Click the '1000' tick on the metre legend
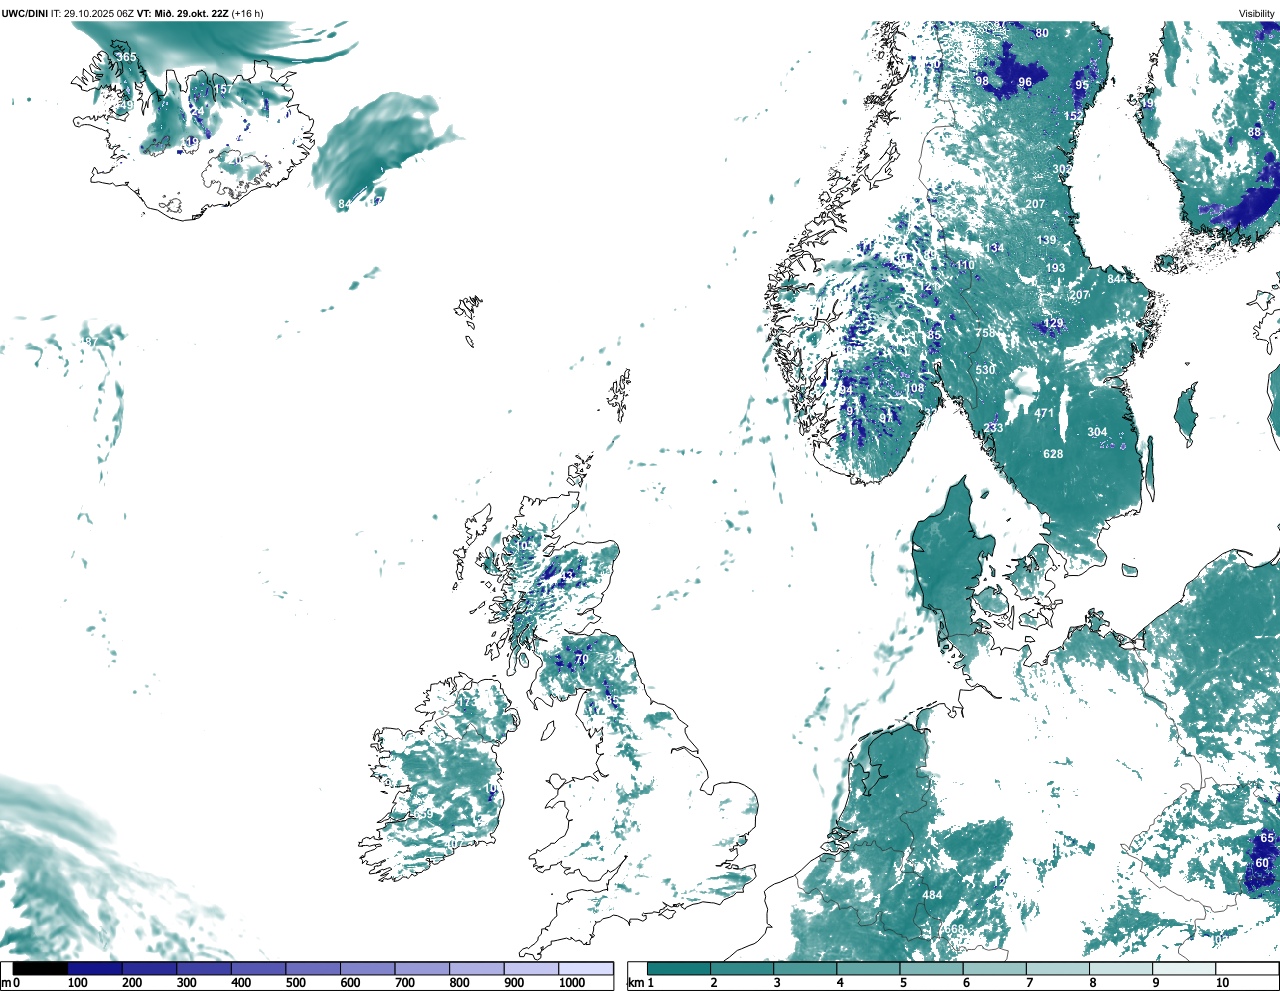1280x991 pixels. click(x=572, y=983)
